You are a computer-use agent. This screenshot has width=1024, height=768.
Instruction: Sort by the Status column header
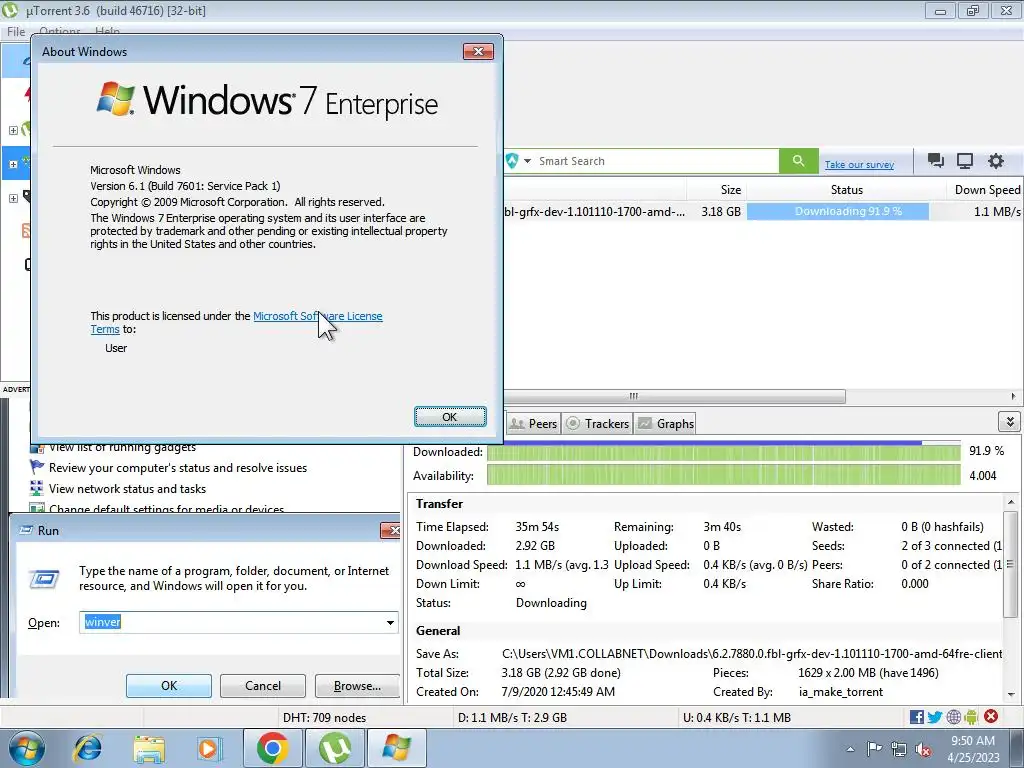[x=846, y=189]
